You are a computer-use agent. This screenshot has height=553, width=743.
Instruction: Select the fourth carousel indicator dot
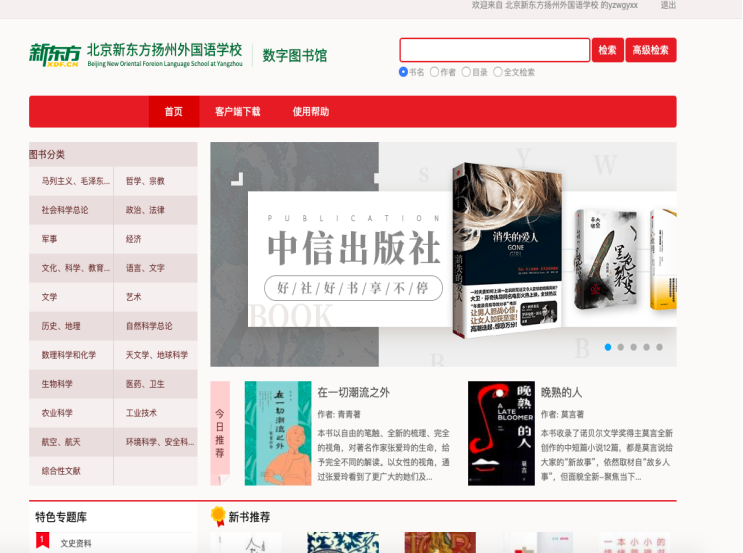(646, 347)
